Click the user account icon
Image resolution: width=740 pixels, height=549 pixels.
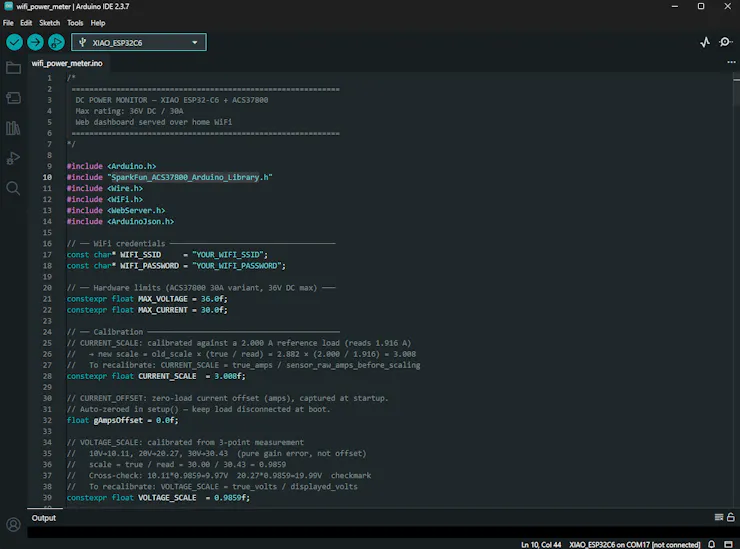pos(13,524)
